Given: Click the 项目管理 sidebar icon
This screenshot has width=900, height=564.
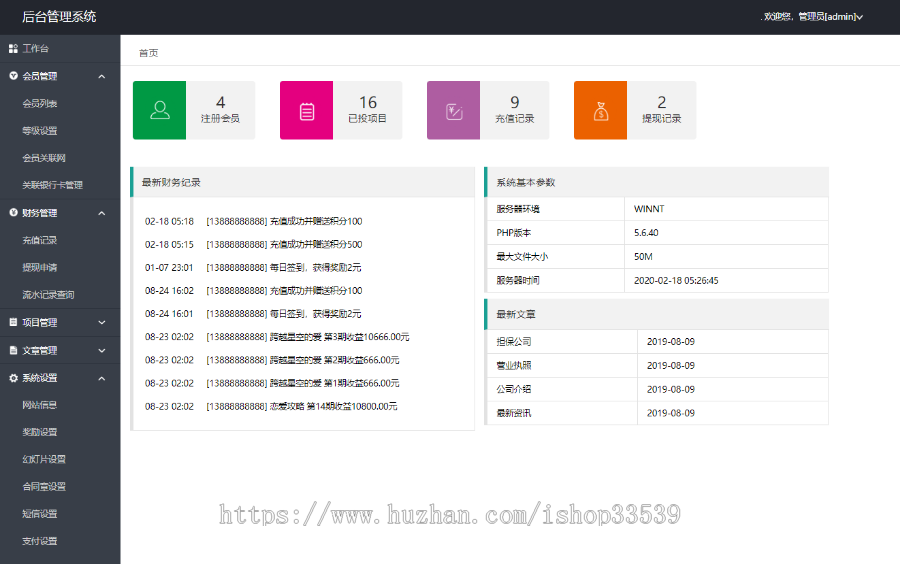Looking at the screenshot, I should point(13,322).
